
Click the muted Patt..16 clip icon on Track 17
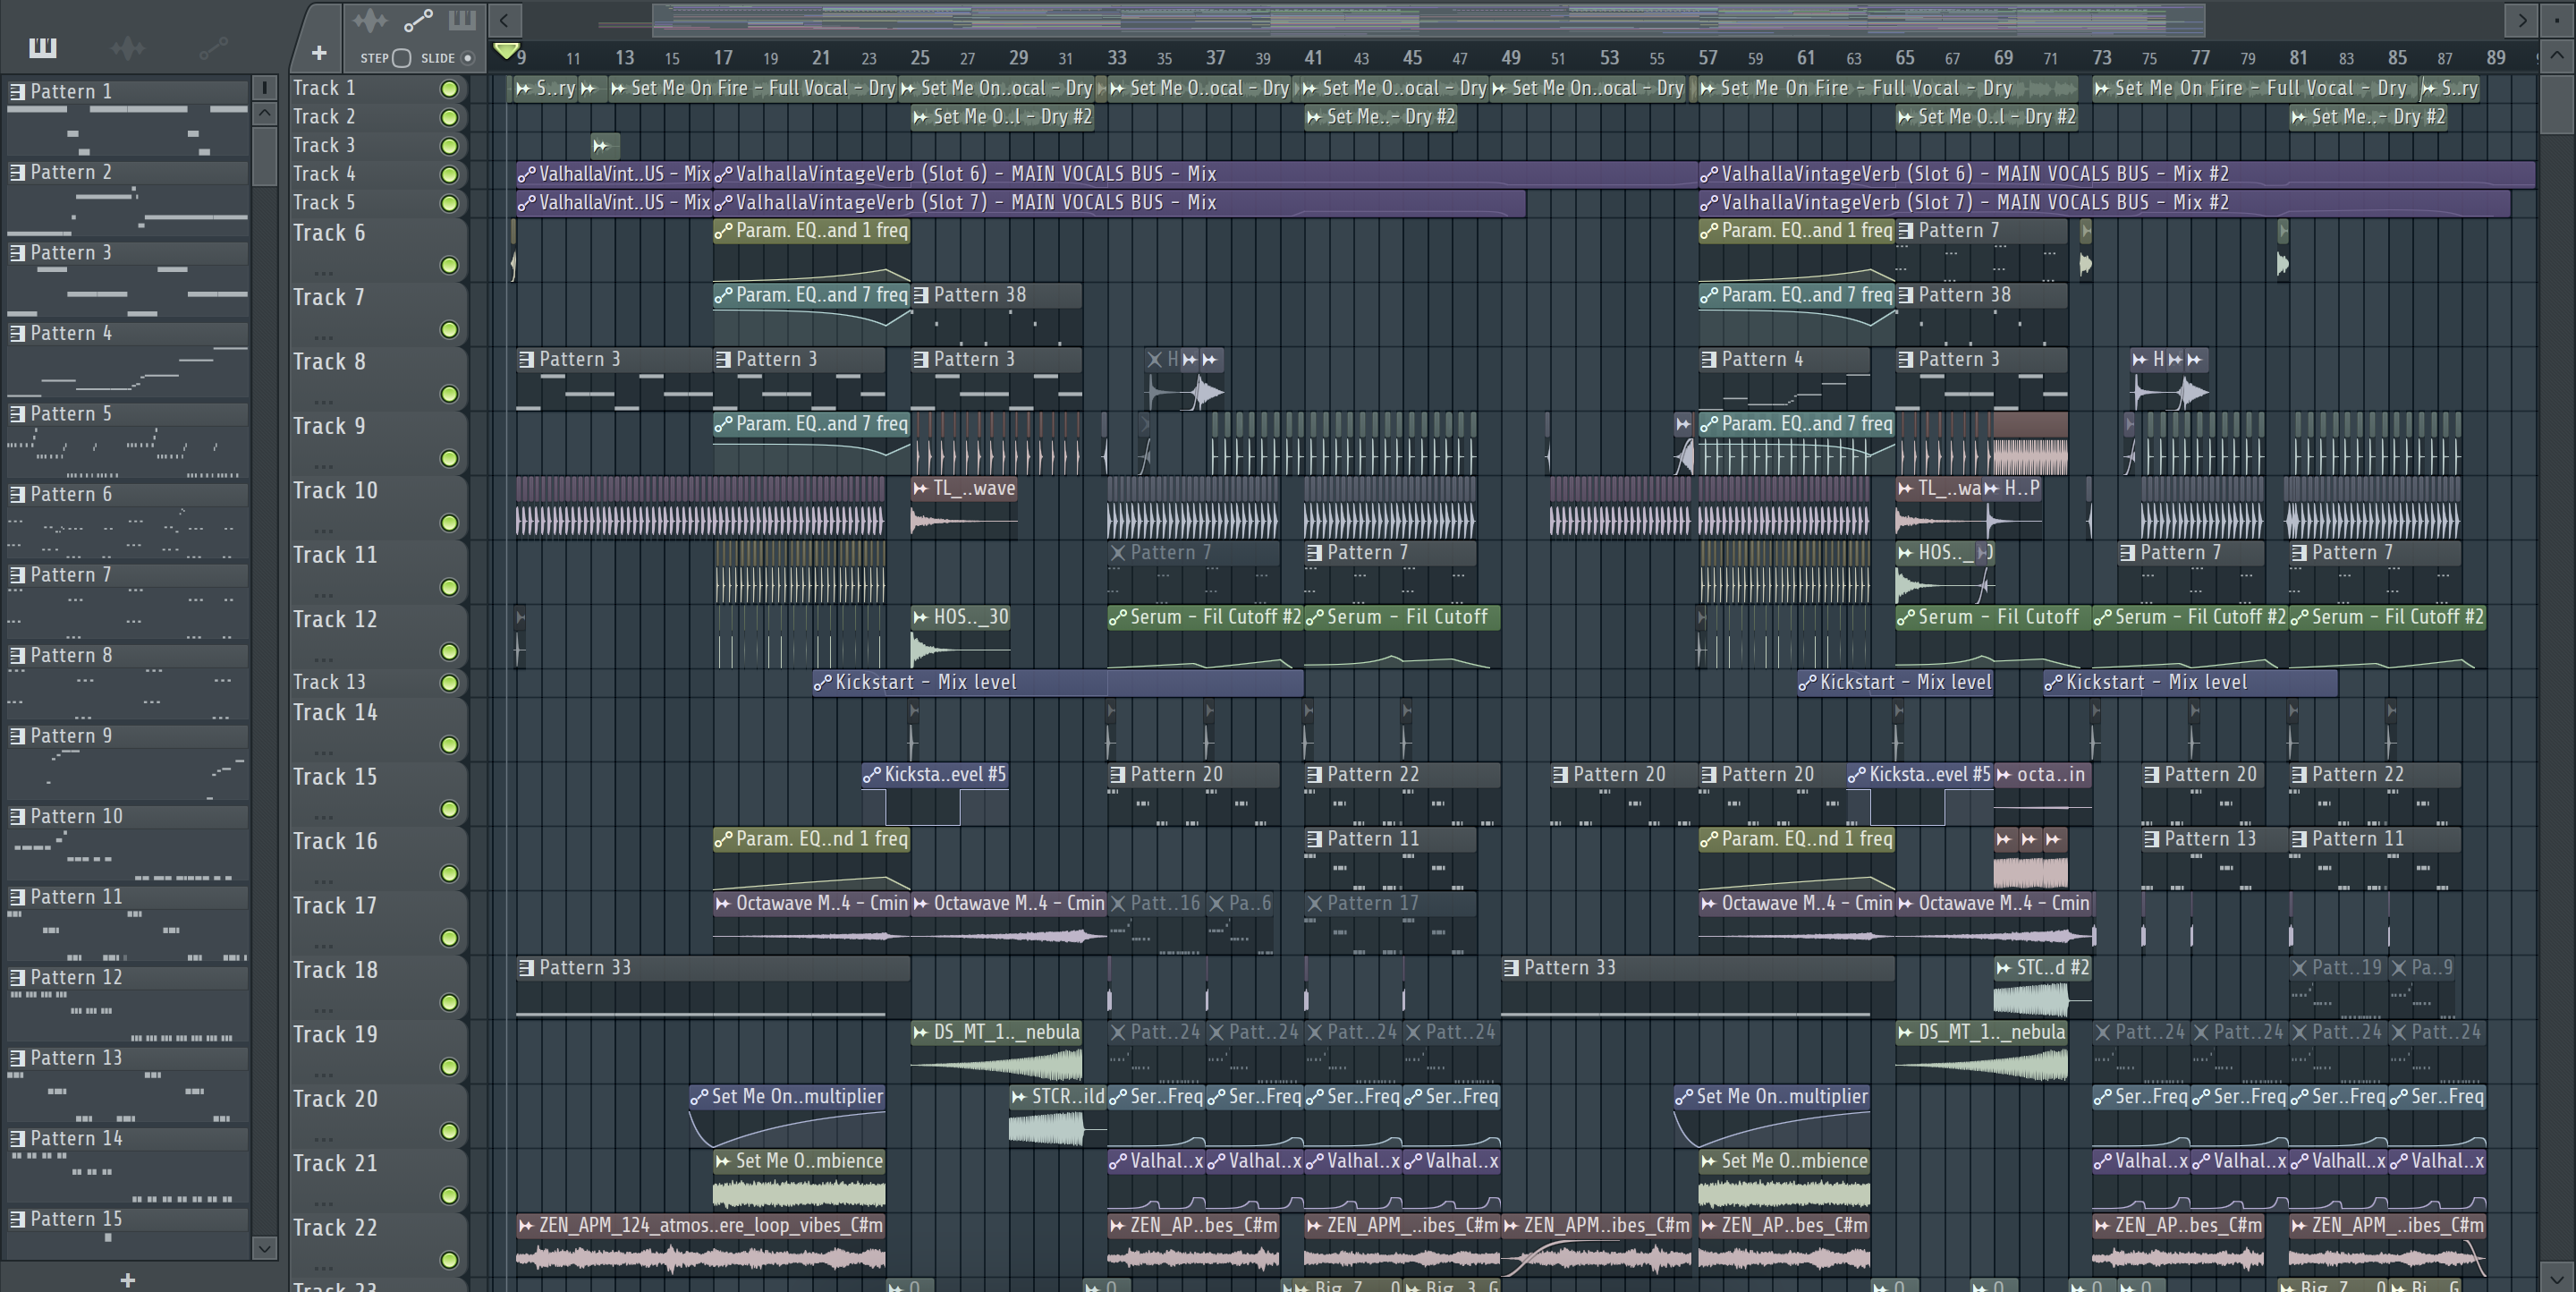click(x=1118, y=903)
